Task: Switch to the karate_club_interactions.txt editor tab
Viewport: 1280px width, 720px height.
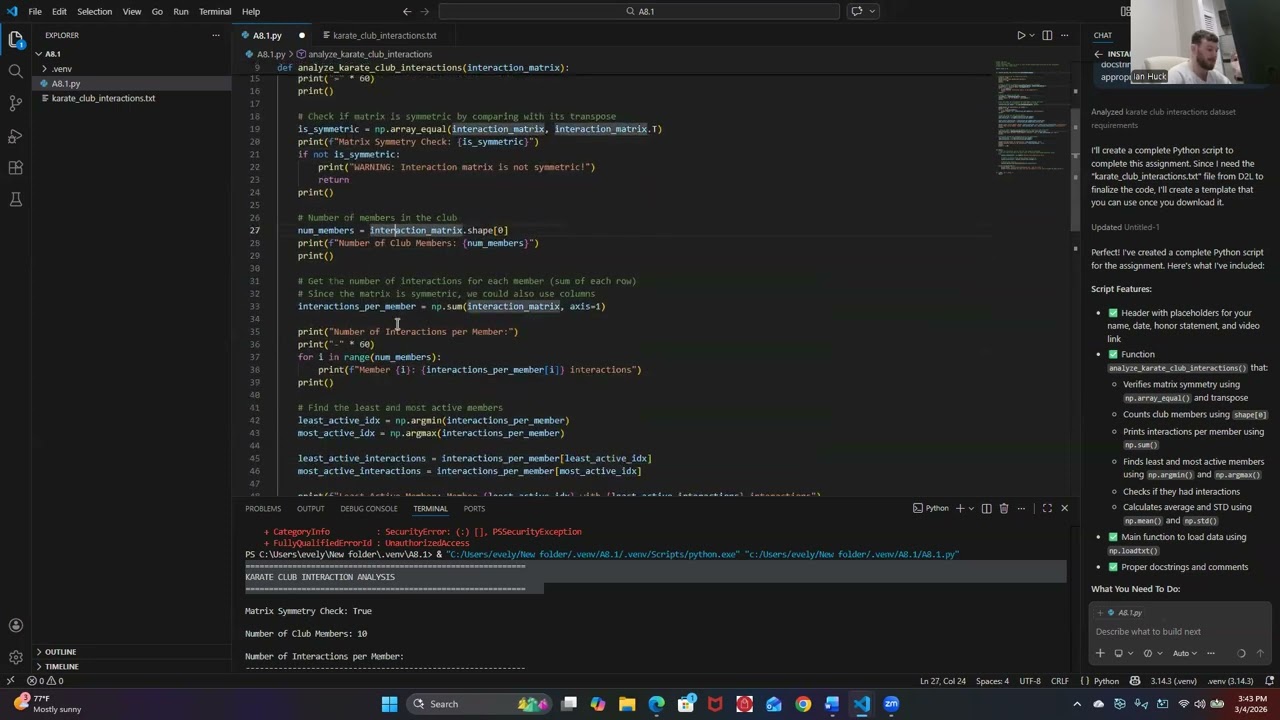Action: click(385, 35)
